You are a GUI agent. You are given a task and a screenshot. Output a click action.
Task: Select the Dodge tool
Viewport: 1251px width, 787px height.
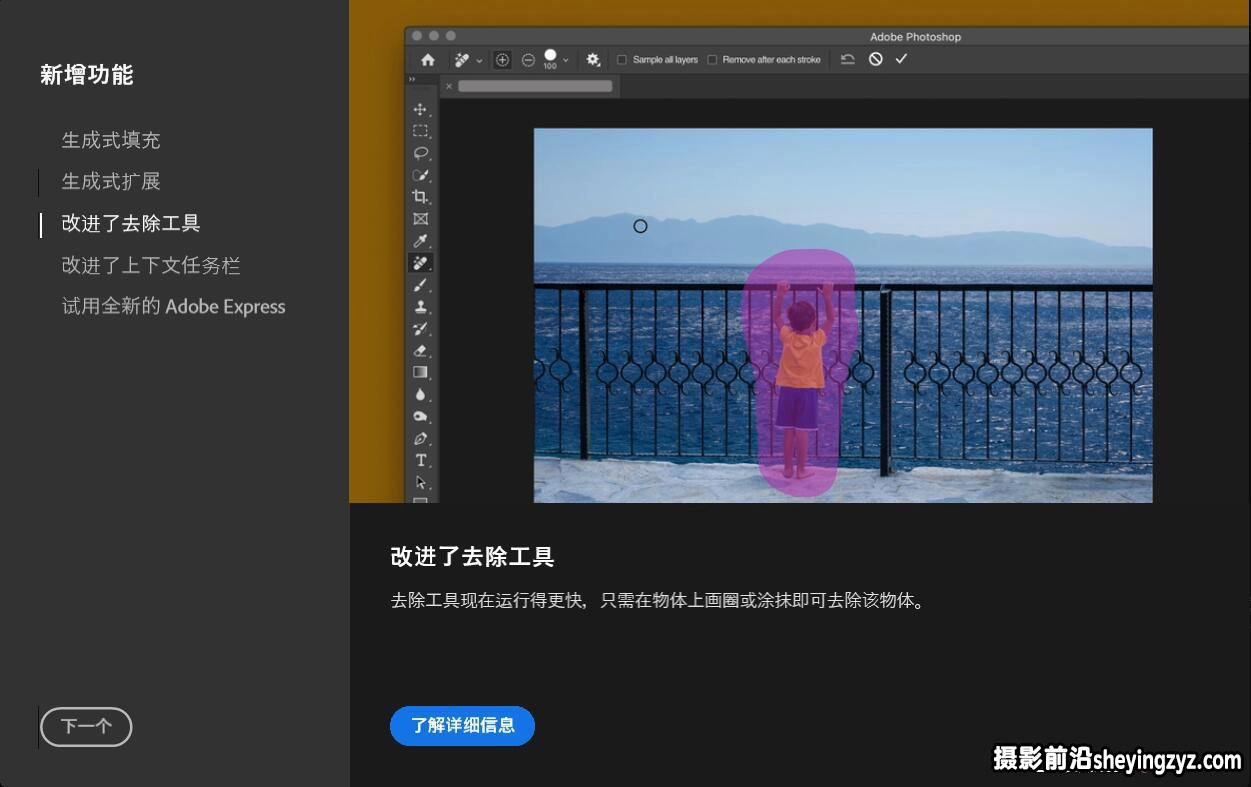[420, 416]
